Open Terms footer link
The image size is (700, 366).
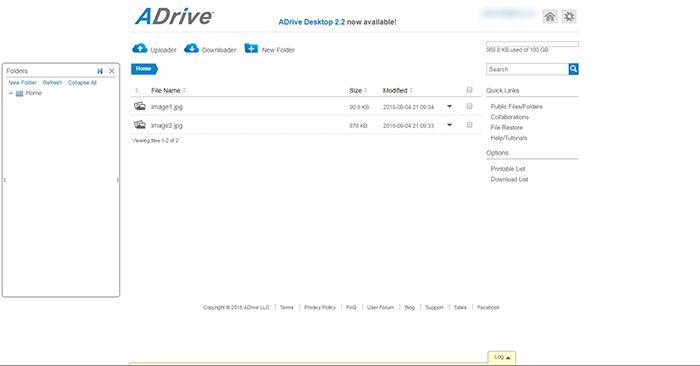coord(287,308)
